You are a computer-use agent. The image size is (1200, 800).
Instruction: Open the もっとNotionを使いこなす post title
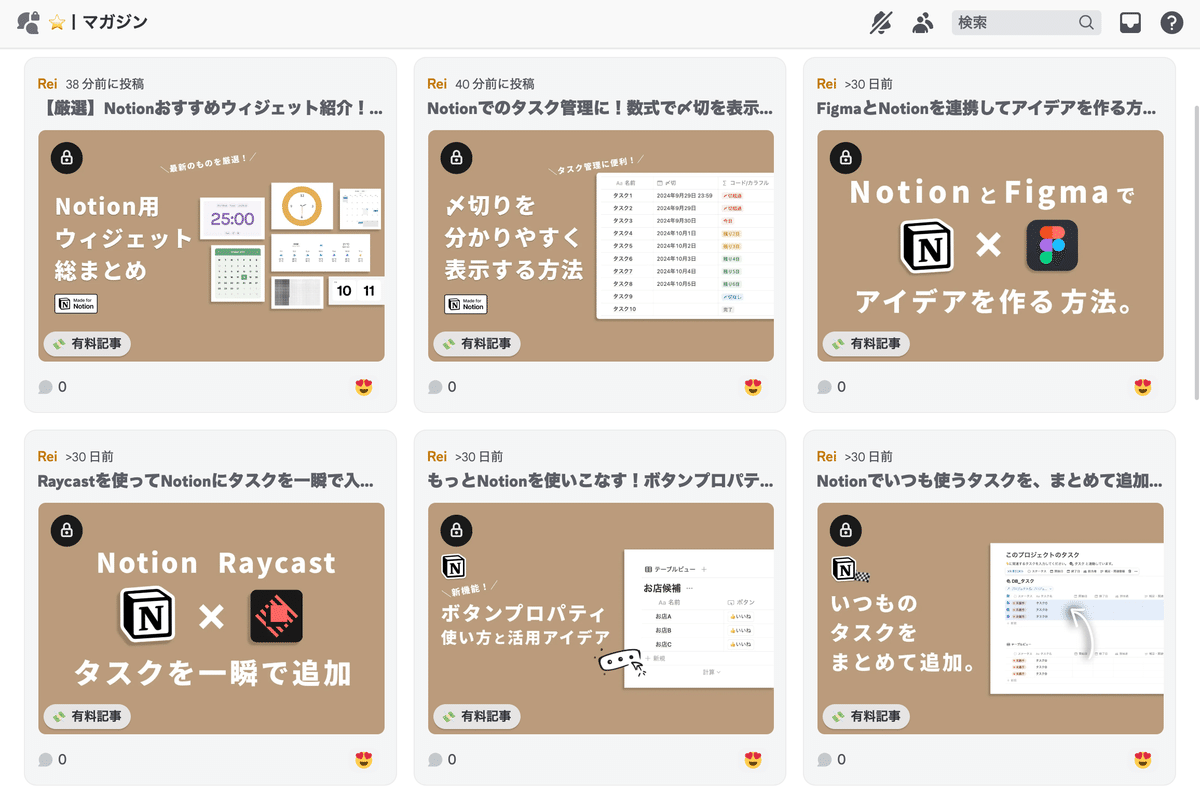pos(600,480)
